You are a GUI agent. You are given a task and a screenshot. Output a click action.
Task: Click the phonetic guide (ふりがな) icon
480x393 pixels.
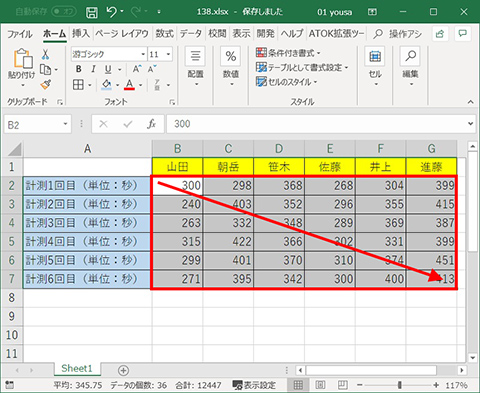[x=157, y=85]
